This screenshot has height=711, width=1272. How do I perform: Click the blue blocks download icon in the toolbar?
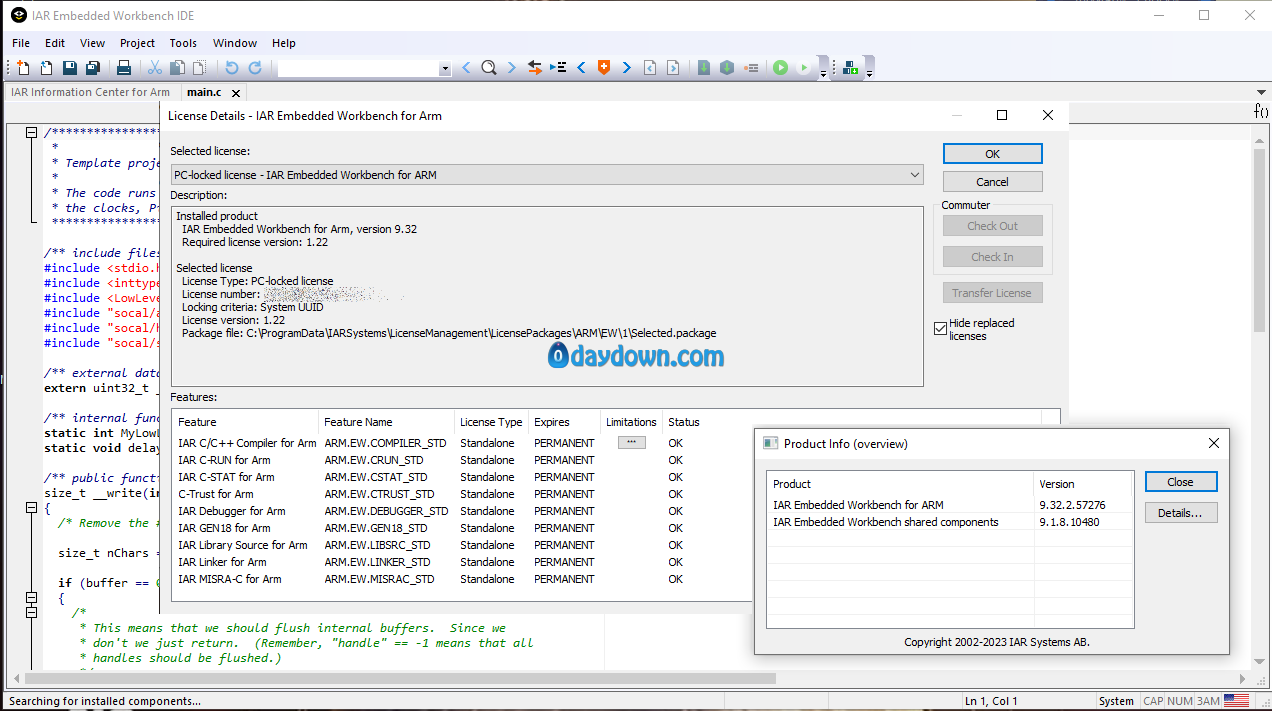(x=850, y=68)
